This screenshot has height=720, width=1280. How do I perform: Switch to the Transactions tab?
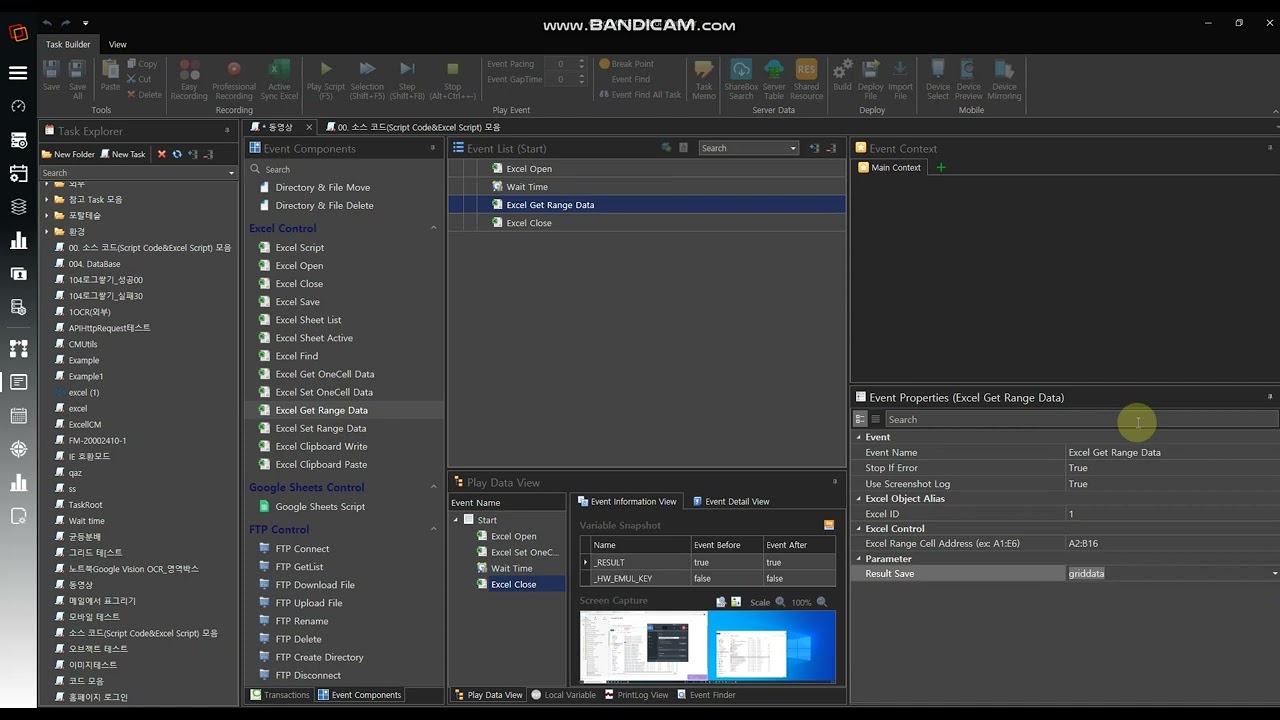click(280, 695)
